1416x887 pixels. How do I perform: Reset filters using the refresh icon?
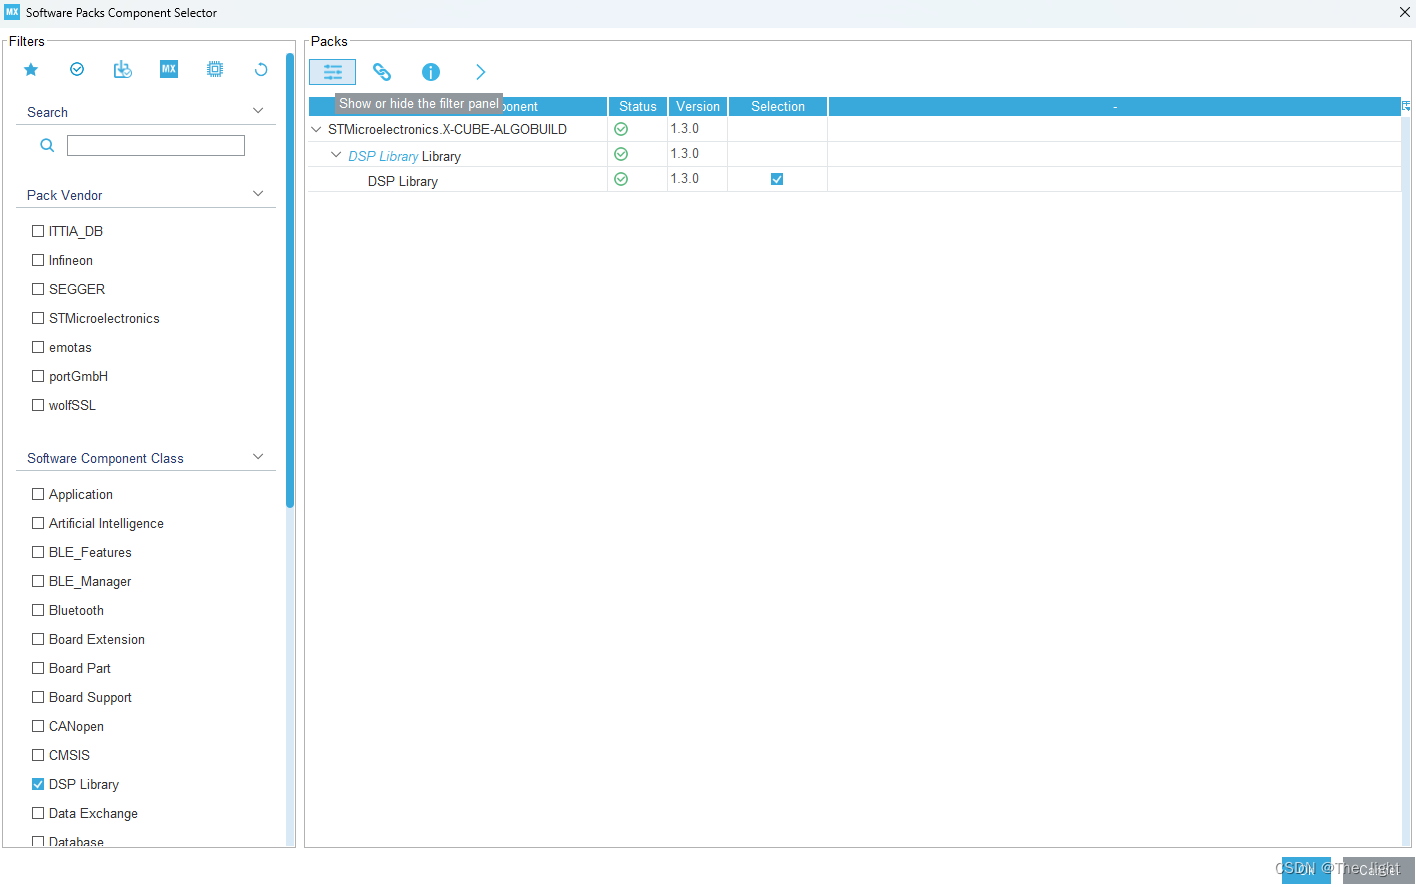click(x=260, y=69)
